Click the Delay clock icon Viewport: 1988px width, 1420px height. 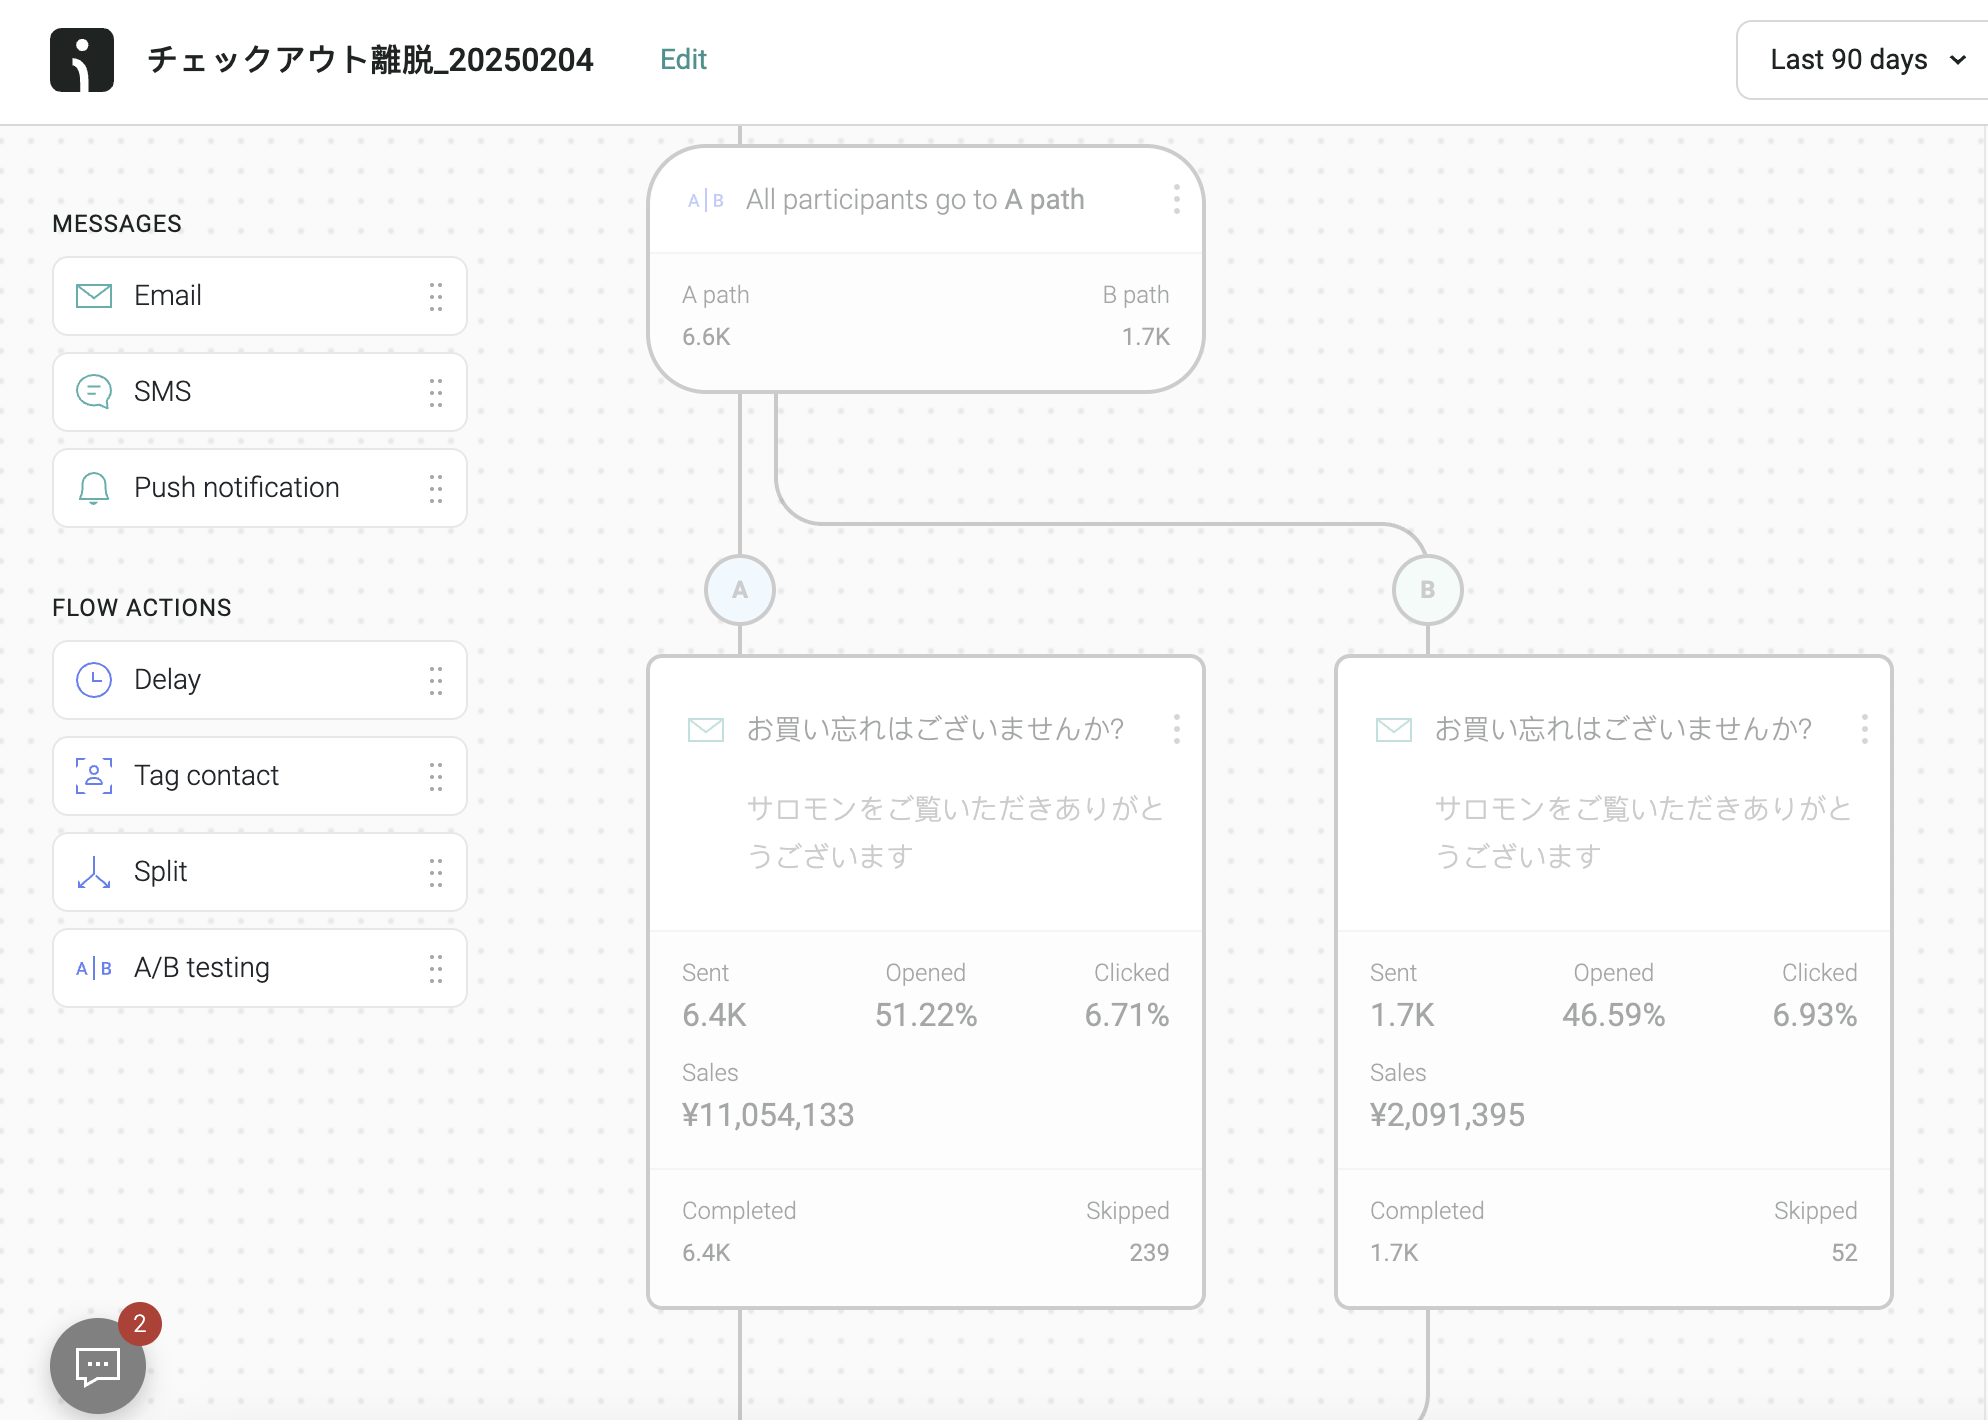point(94,680)
